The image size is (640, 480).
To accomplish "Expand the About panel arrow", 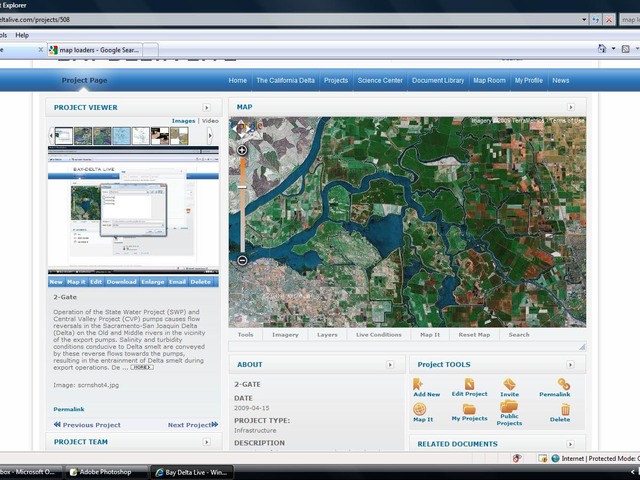I will tap(390, 365).
